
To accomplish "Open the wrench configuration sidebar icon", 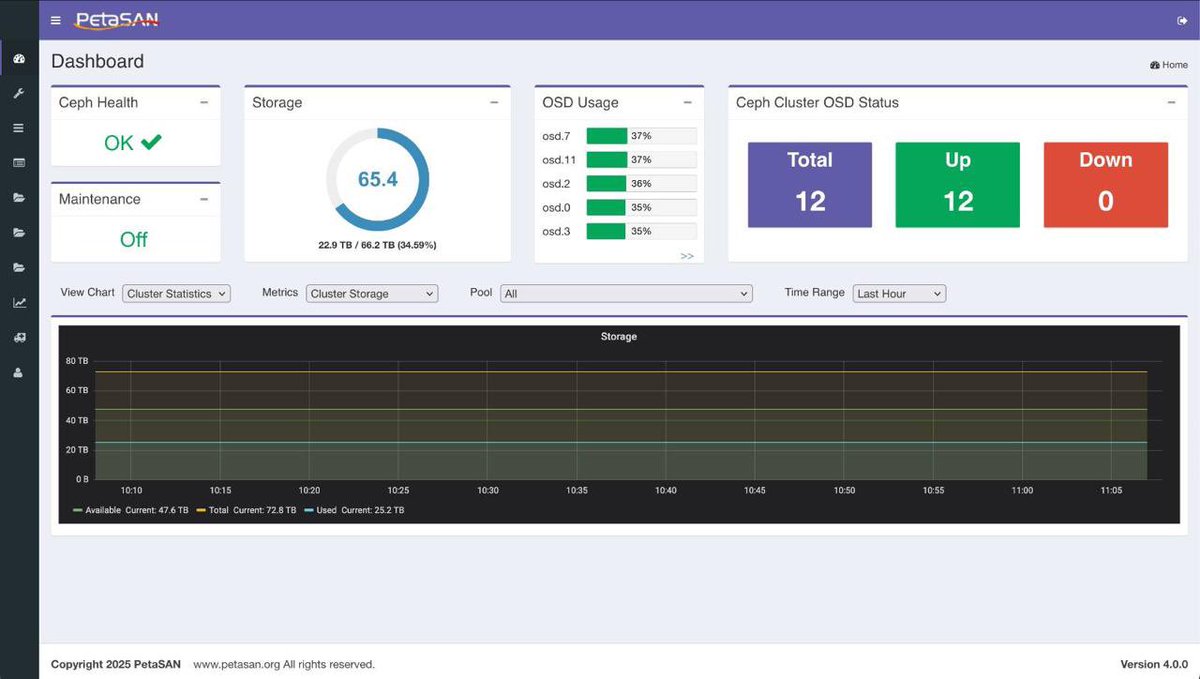I will 19,93.
